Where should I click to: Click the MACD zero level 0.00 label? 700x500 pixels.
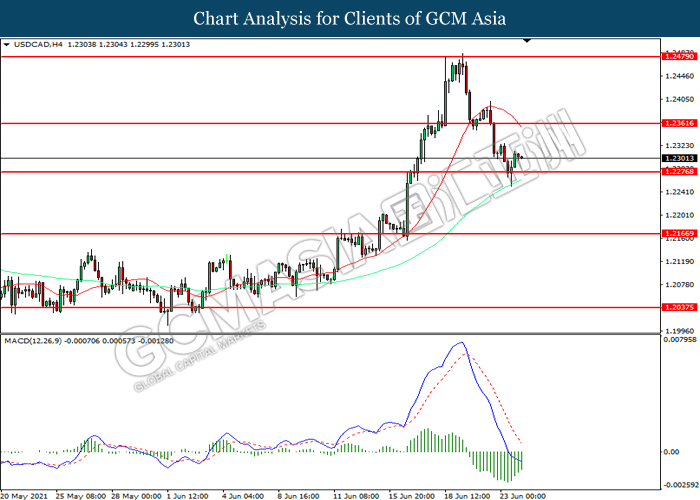pyautogui.click(x=671, y=452)
